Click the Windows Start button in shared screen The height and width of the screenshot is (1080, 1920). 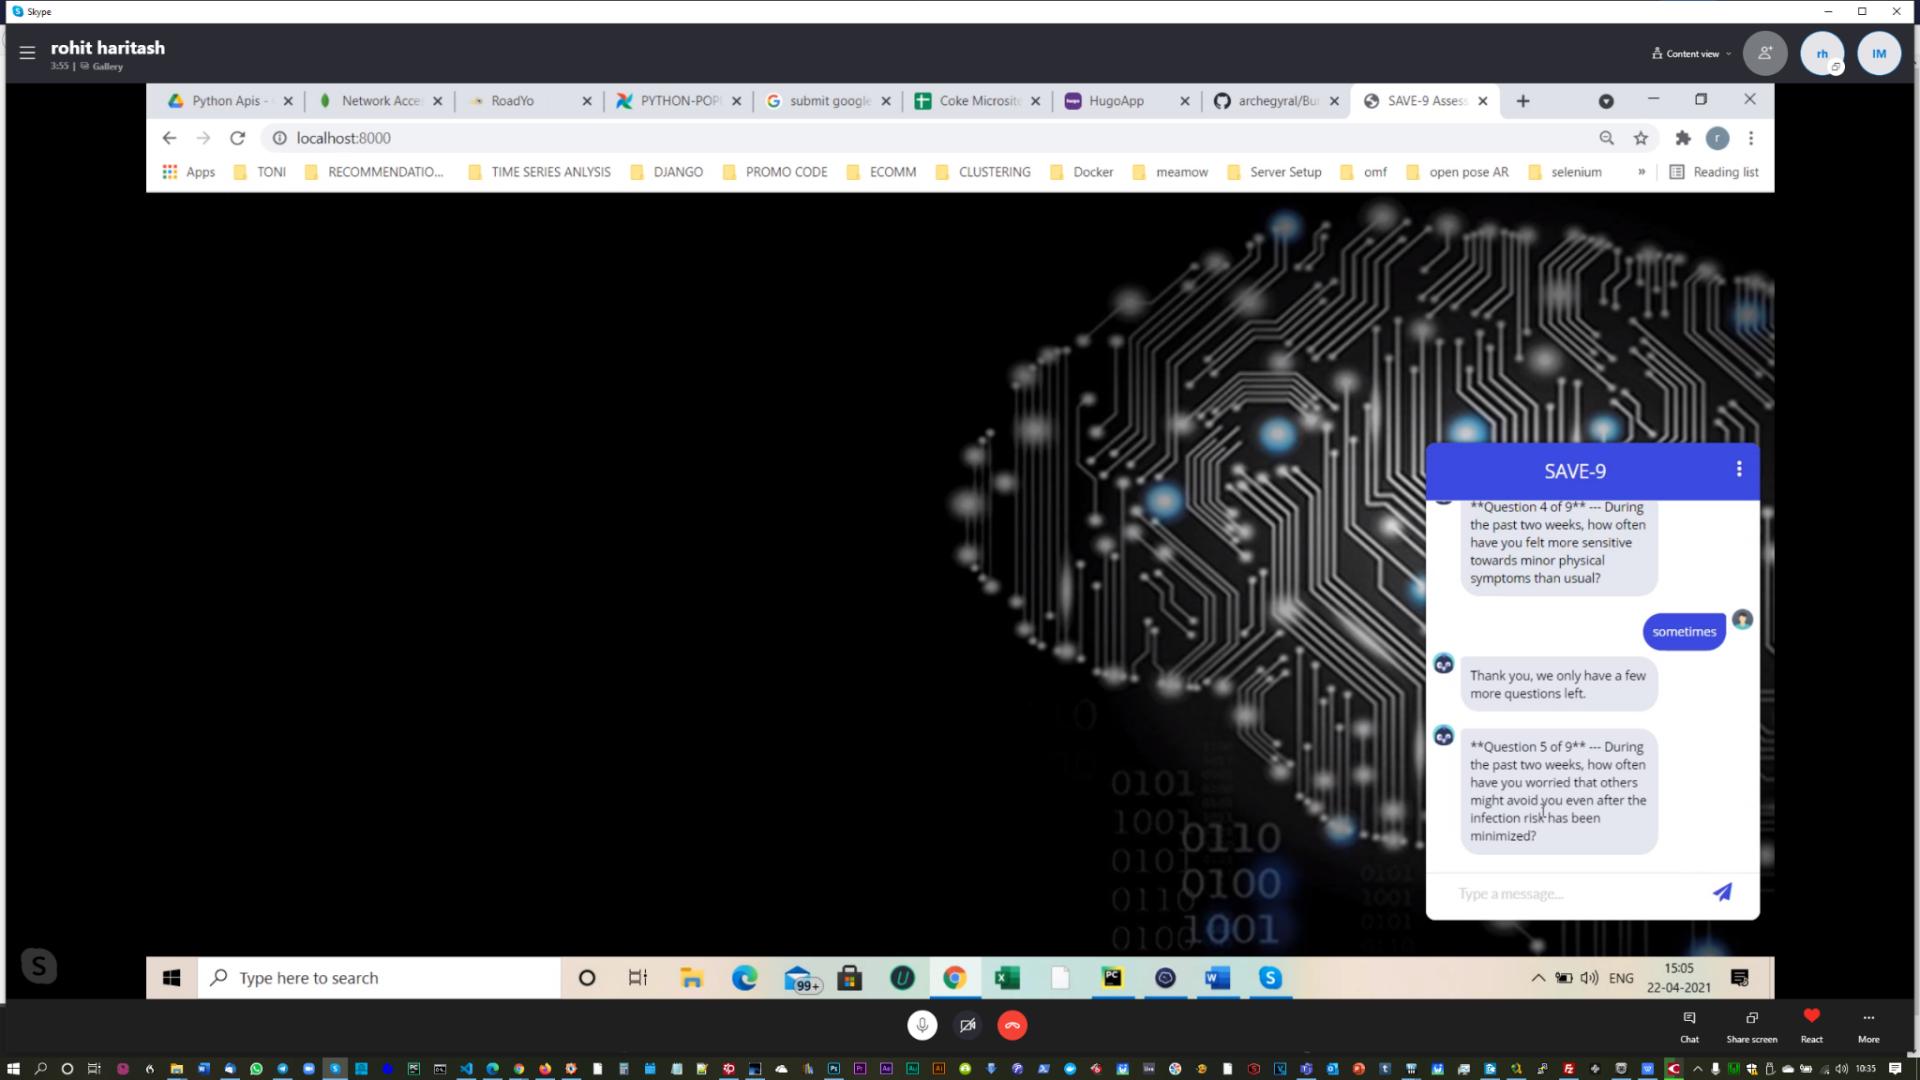pos(172,978)
